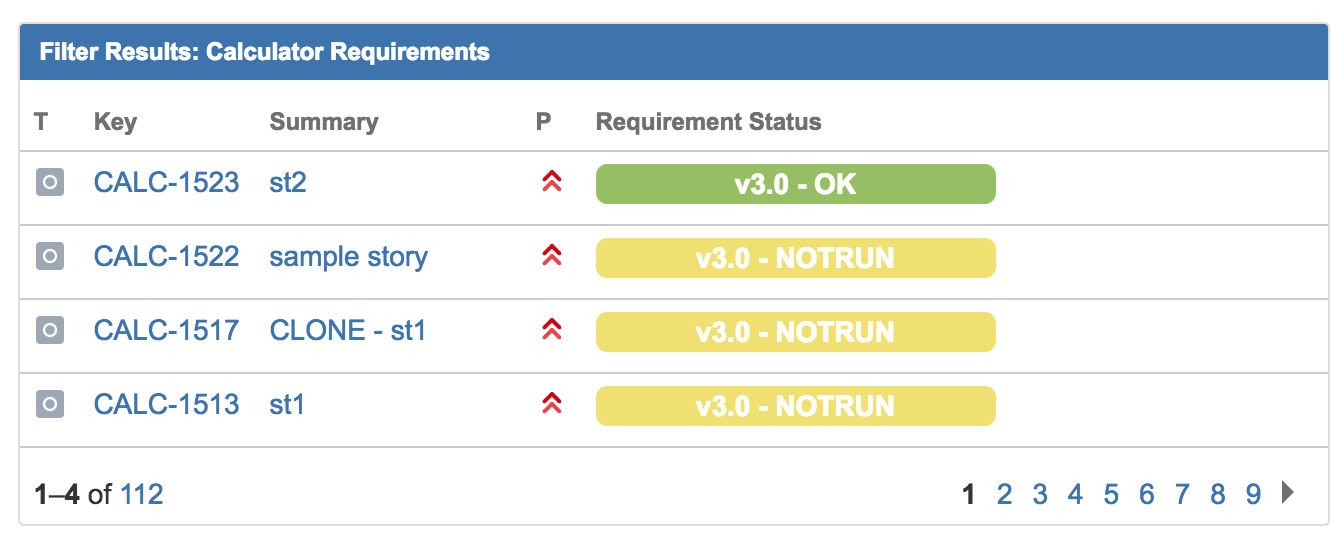Viewport: 1332px width, 534px height.
Task: Click the story type icon for CALC-1522
Action: [x=50, y=257]
